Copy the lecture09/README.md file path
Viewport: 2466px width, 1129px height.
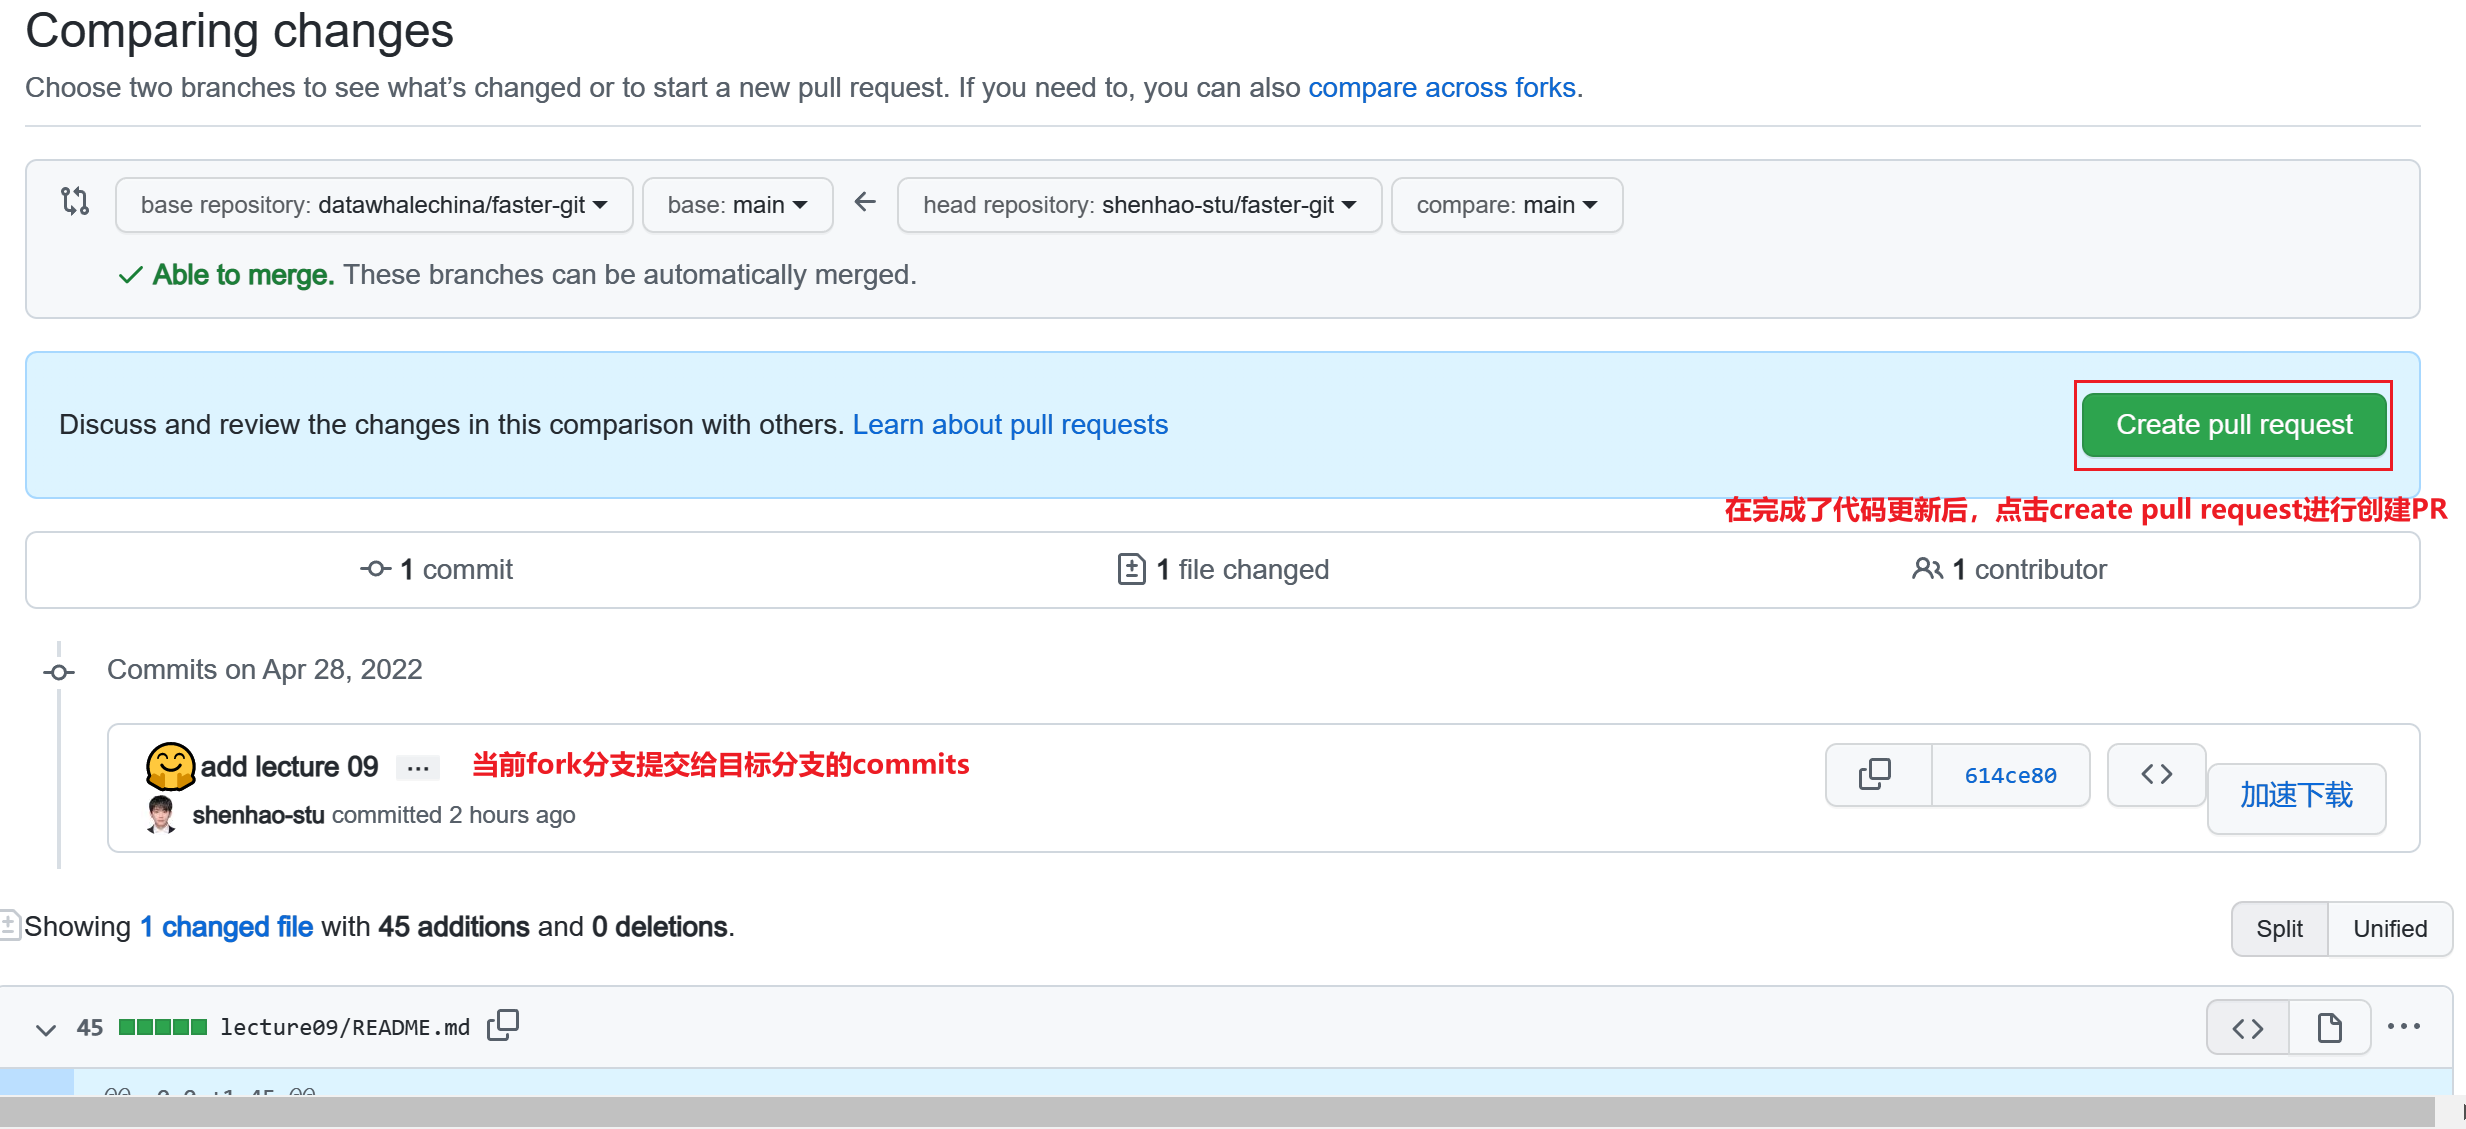(501, 1026)
